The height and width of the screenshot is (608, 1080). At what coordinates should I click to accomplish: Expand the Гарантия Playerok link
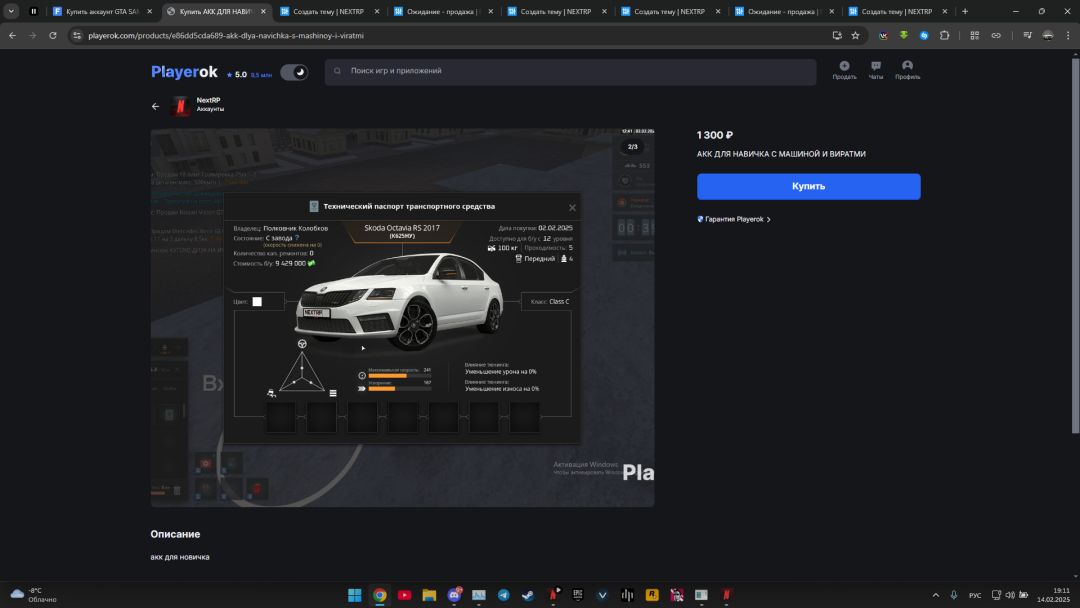point(734,219)
